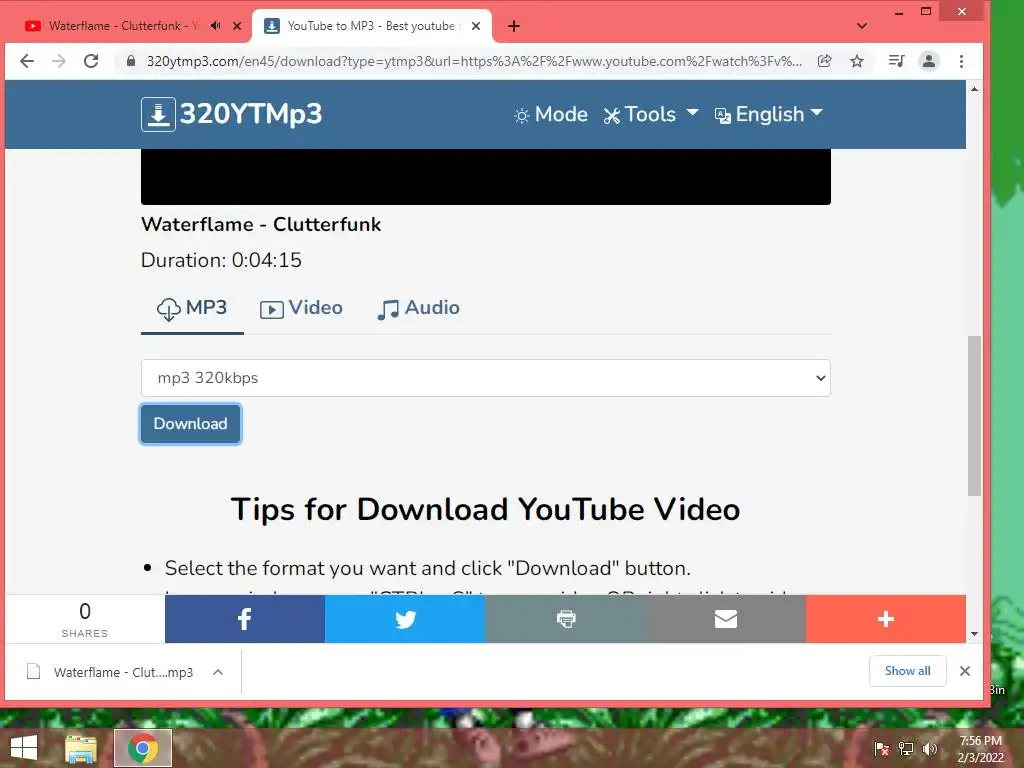Close the downloads bar
Image resolution: width=1024 pixels, height=768 pixels.
point(965,671)
